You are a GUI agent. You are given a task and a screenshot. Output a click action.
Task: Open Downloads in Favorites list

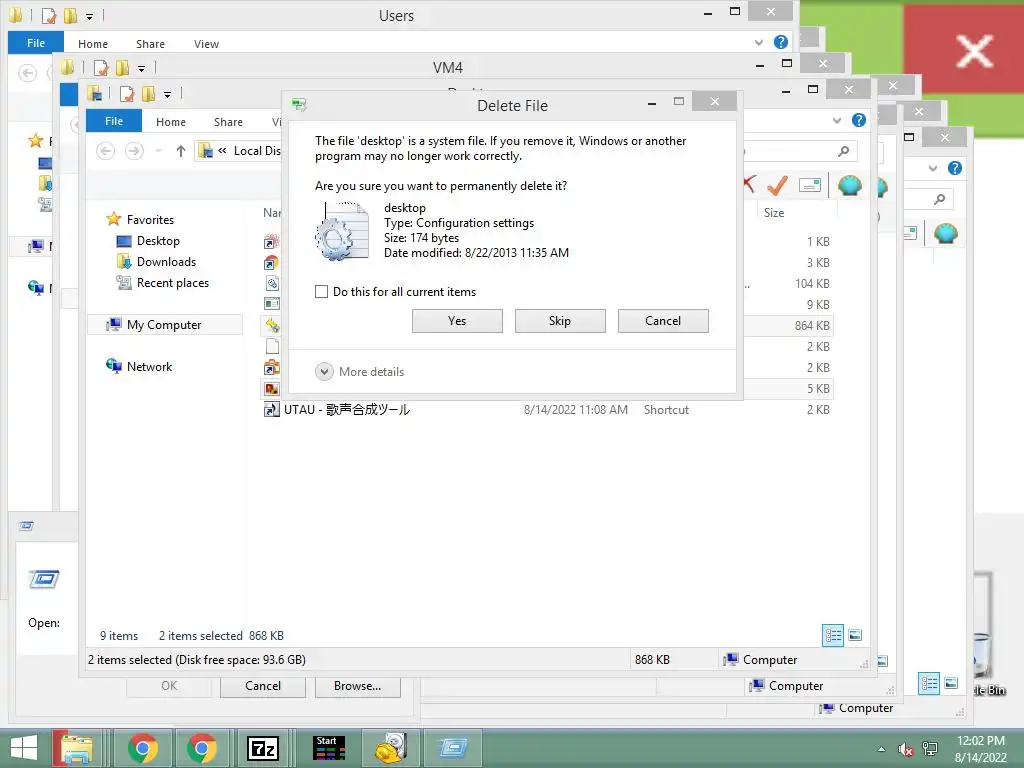tap(166, 262)
